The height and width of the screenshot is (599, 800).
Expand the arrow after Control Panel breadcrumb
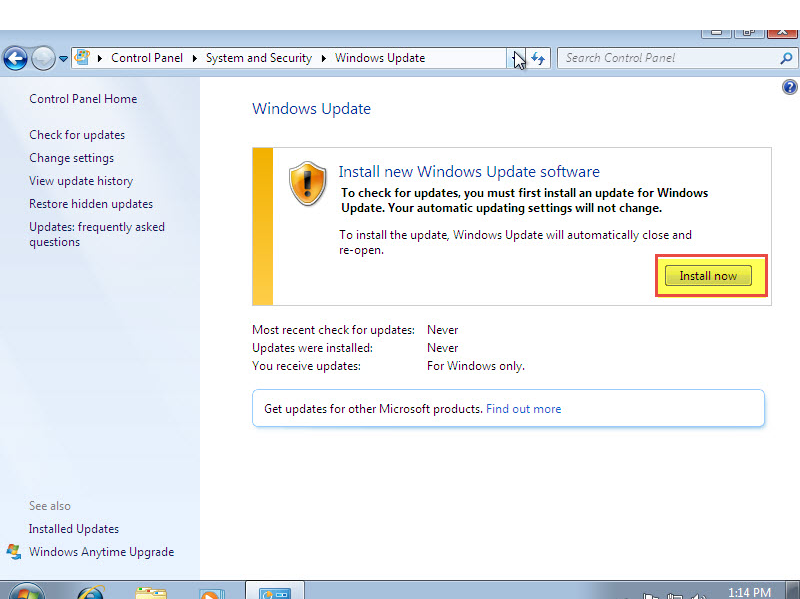(x=195, y=58)
